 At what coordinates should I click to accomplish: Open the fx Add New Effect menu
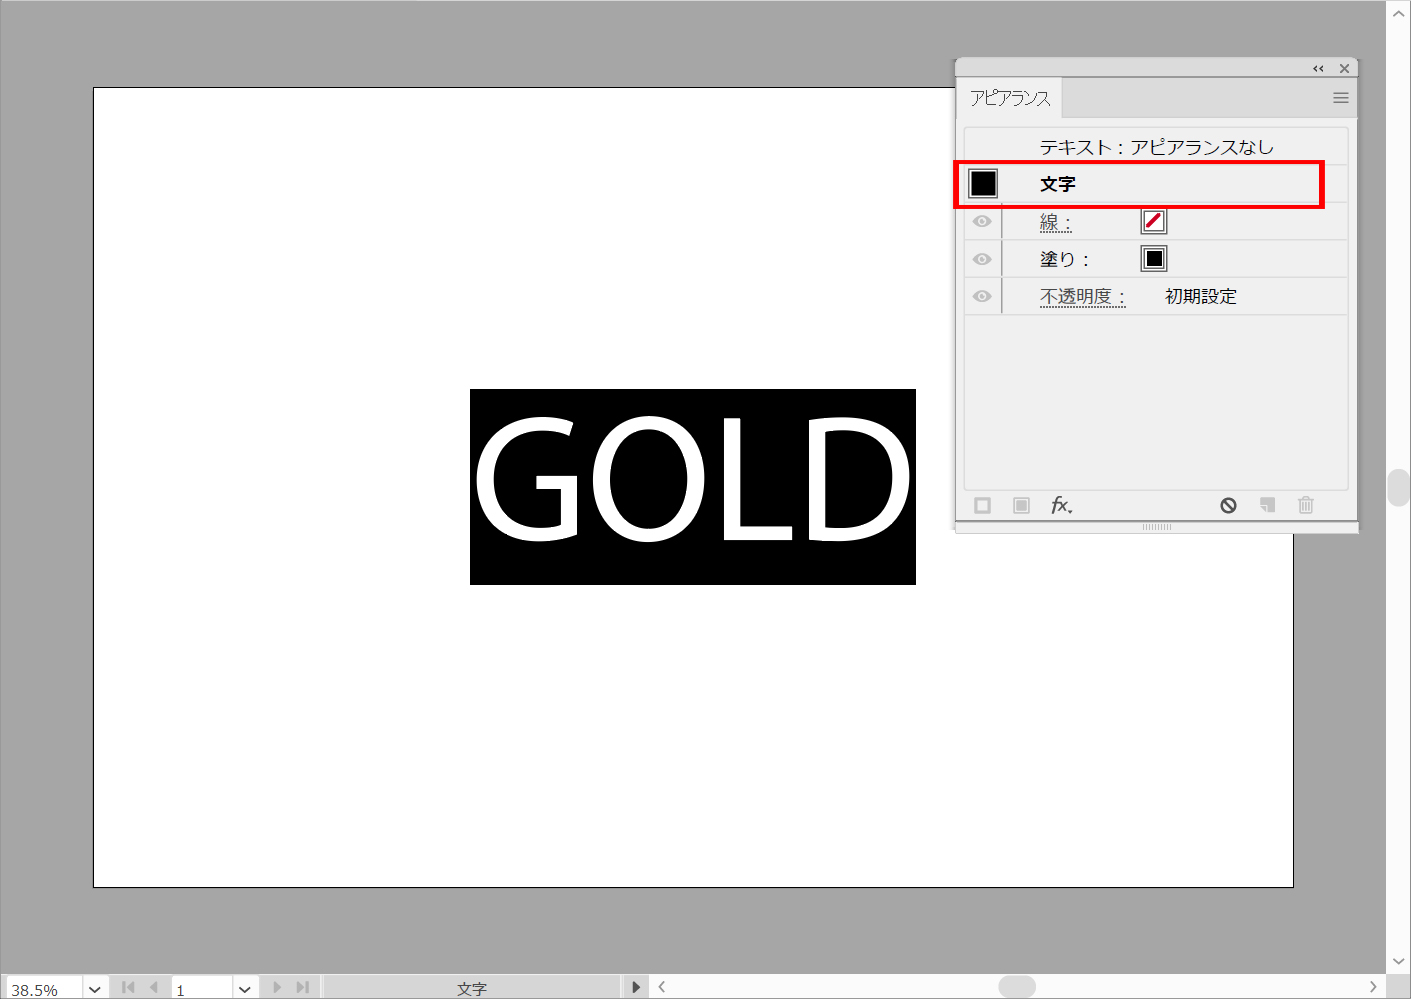coord(1061,506)
